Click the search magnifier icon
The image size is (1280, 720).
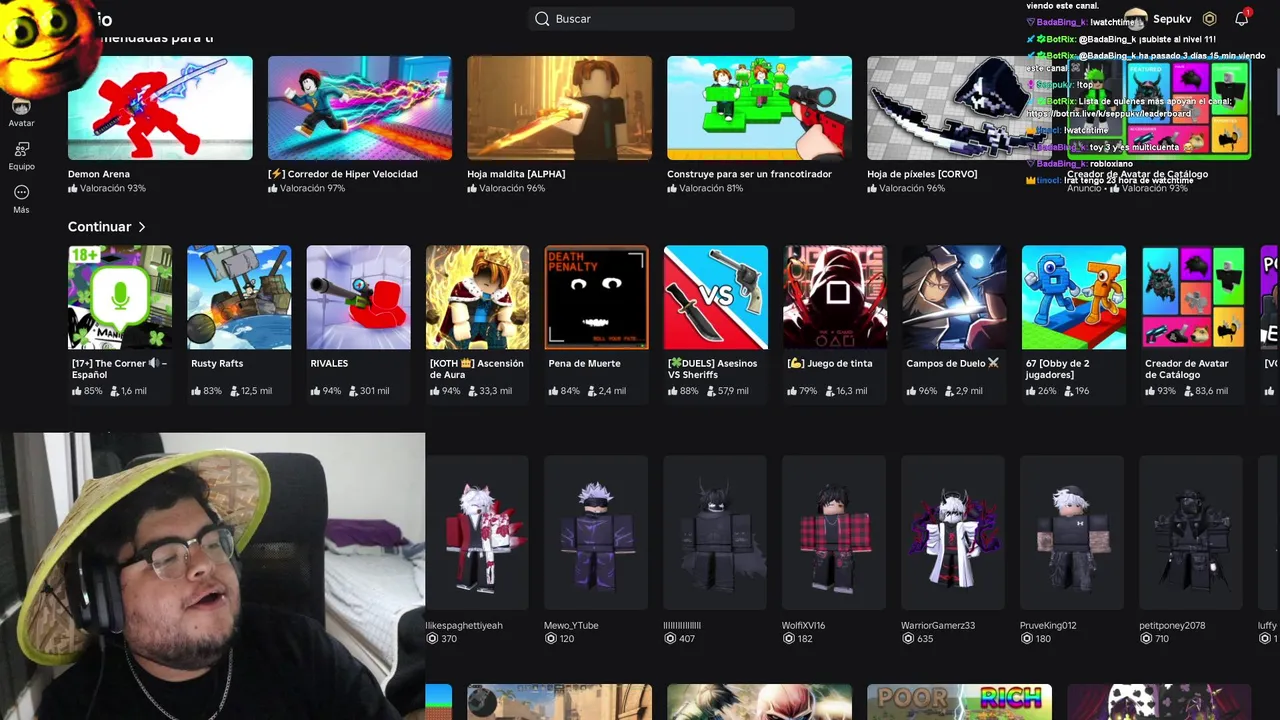click(542, 19)
